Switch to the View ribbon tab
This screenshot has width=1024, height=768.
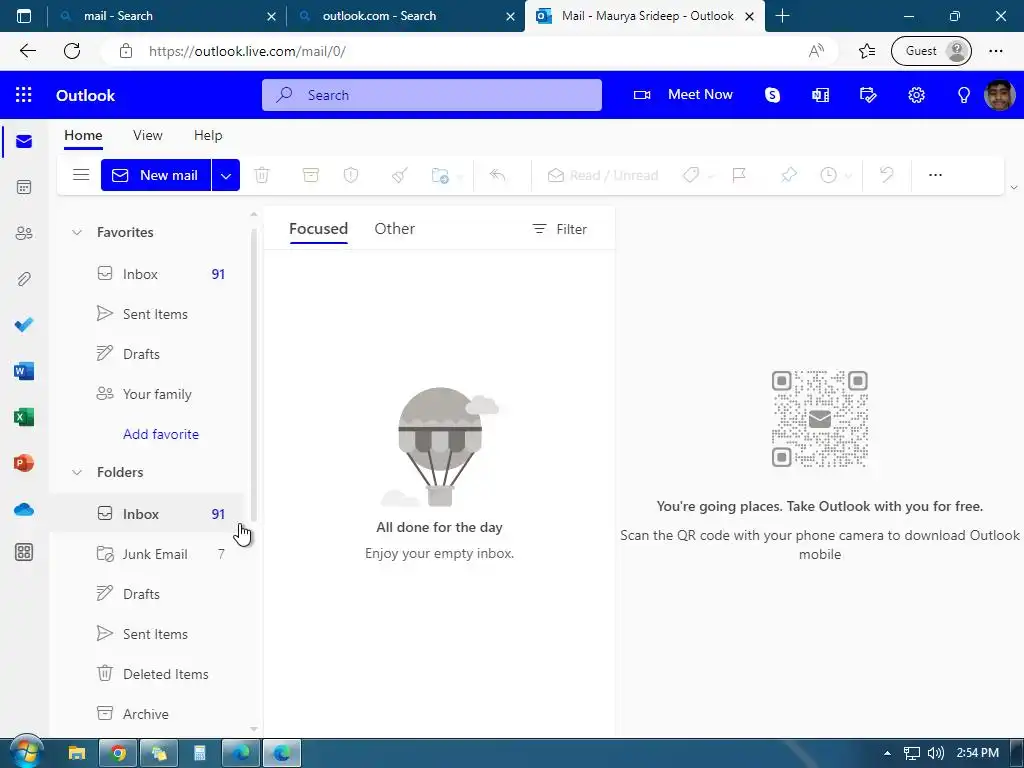tap(148, 135)
